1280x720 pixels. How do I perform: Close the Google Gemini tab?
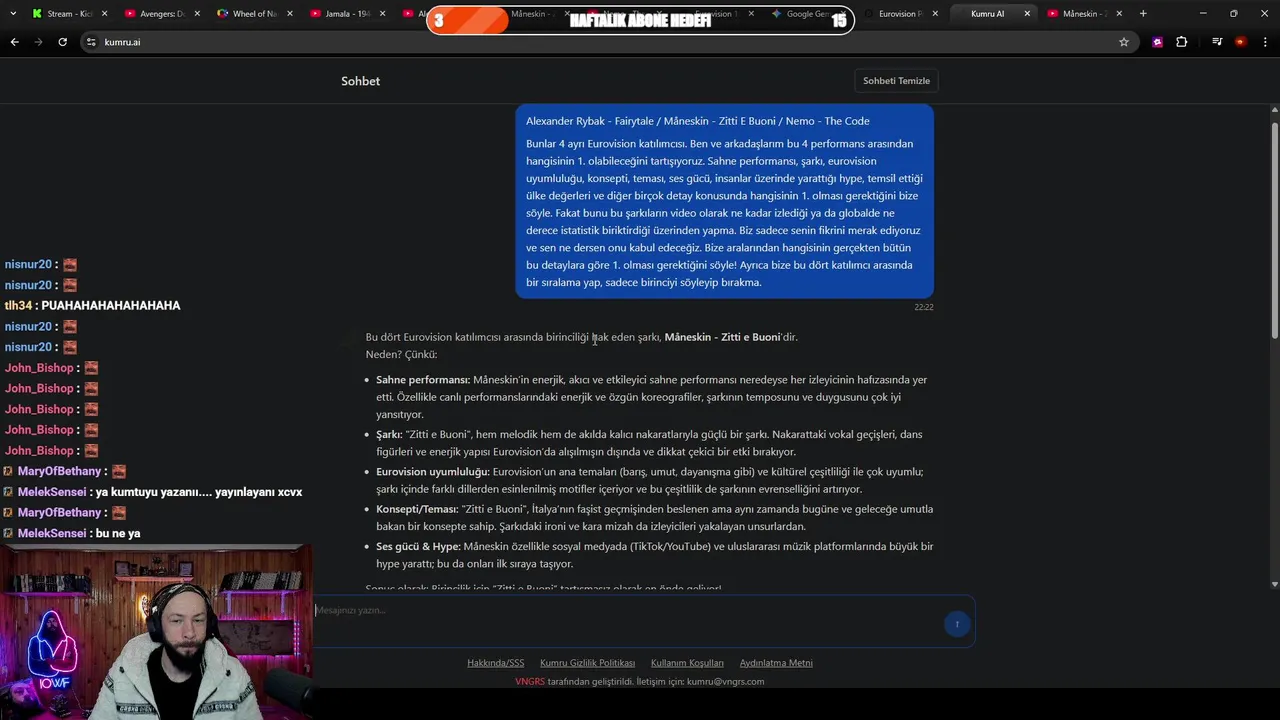(x=842, y=14)
